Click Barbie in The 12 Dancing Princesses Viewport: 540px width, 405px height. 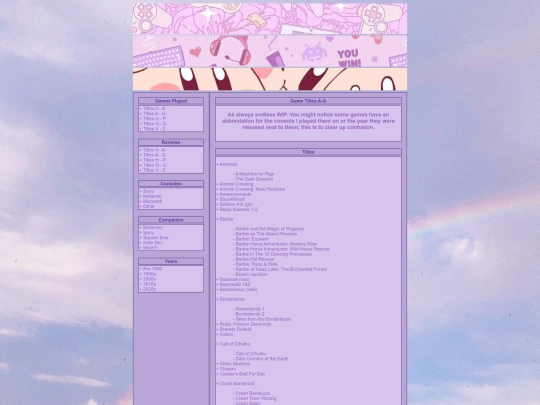click(274, 254)
